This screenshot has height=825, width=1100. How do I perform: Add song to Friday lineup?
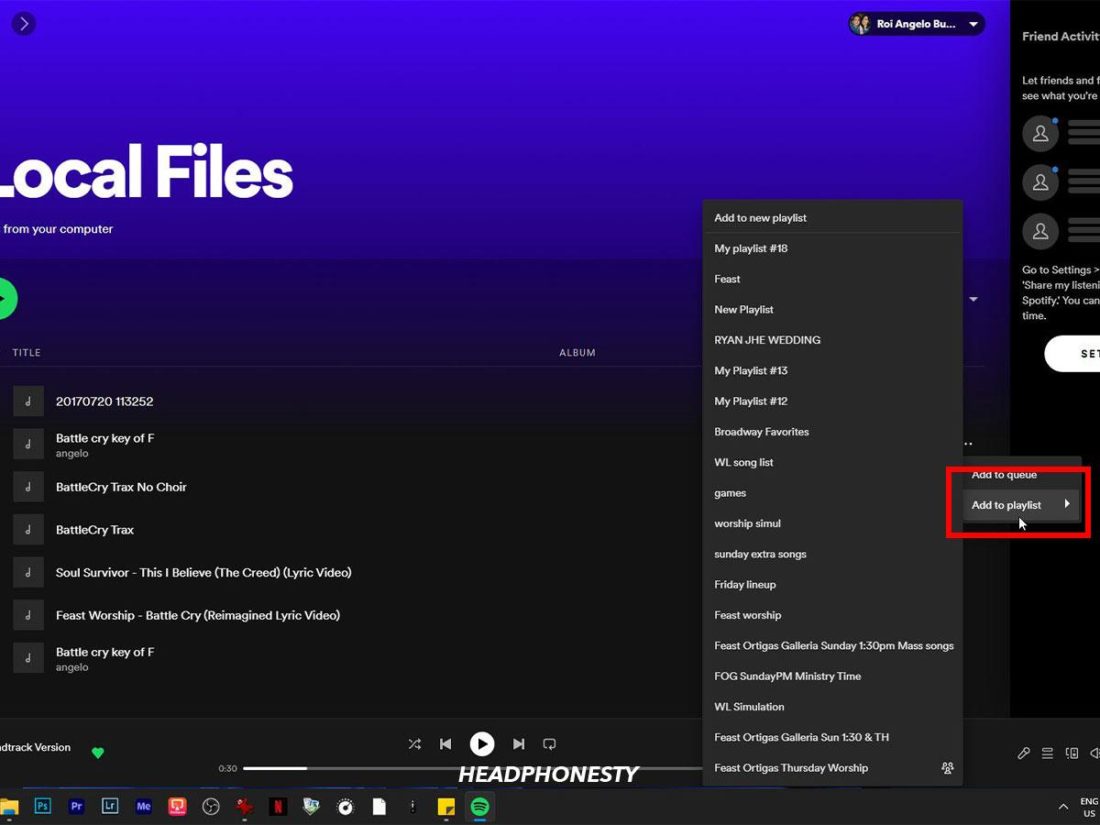pyautogui.click(x=832, y=584)
